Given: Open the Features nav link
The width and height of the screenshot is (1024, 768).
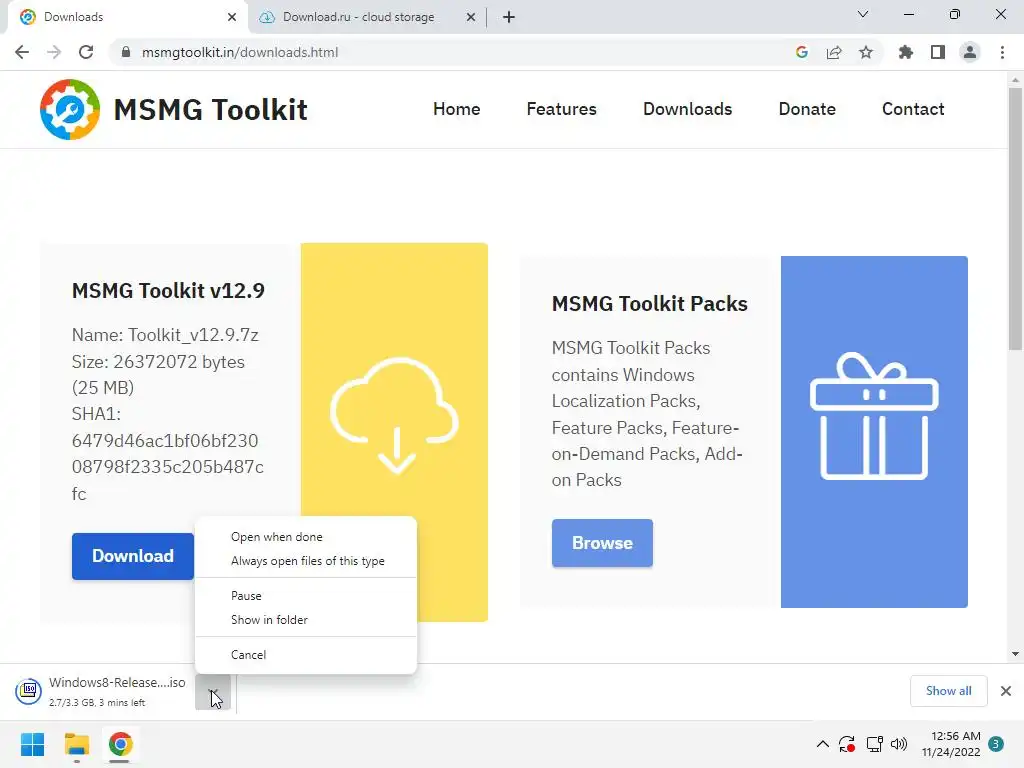Looking at the screenshot, I should tap(562, 109).
